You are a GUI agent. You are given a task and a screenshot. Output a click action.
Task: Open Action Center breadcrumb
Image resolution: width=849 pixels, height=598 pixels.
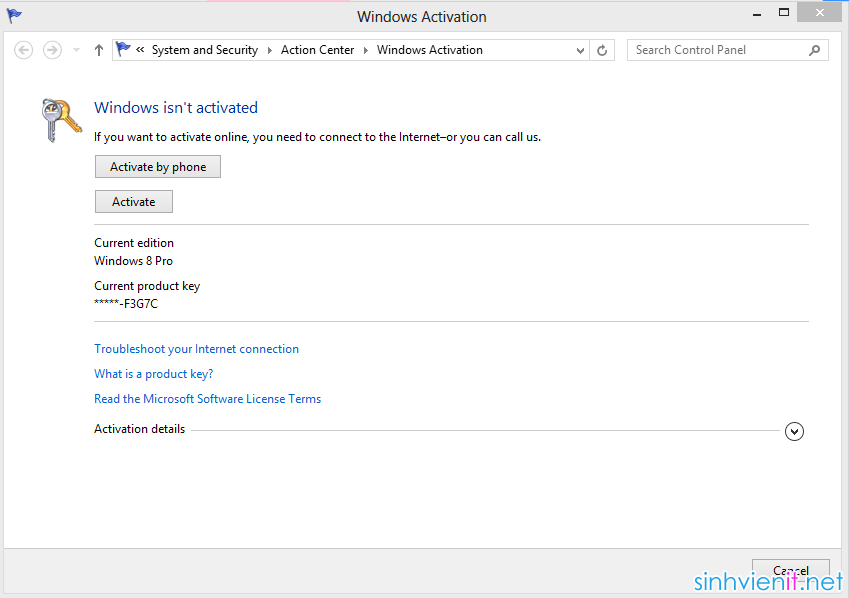pos(317,50)
